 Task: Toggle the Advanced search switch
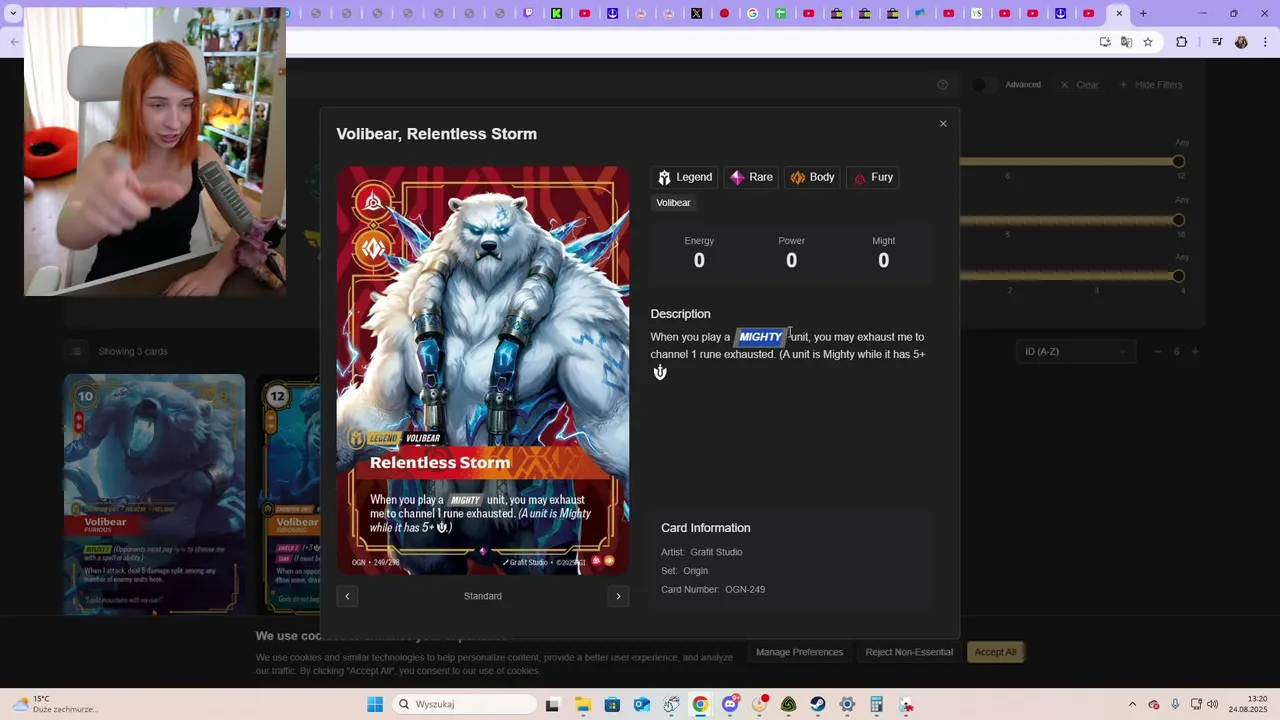tap(985, 85)
